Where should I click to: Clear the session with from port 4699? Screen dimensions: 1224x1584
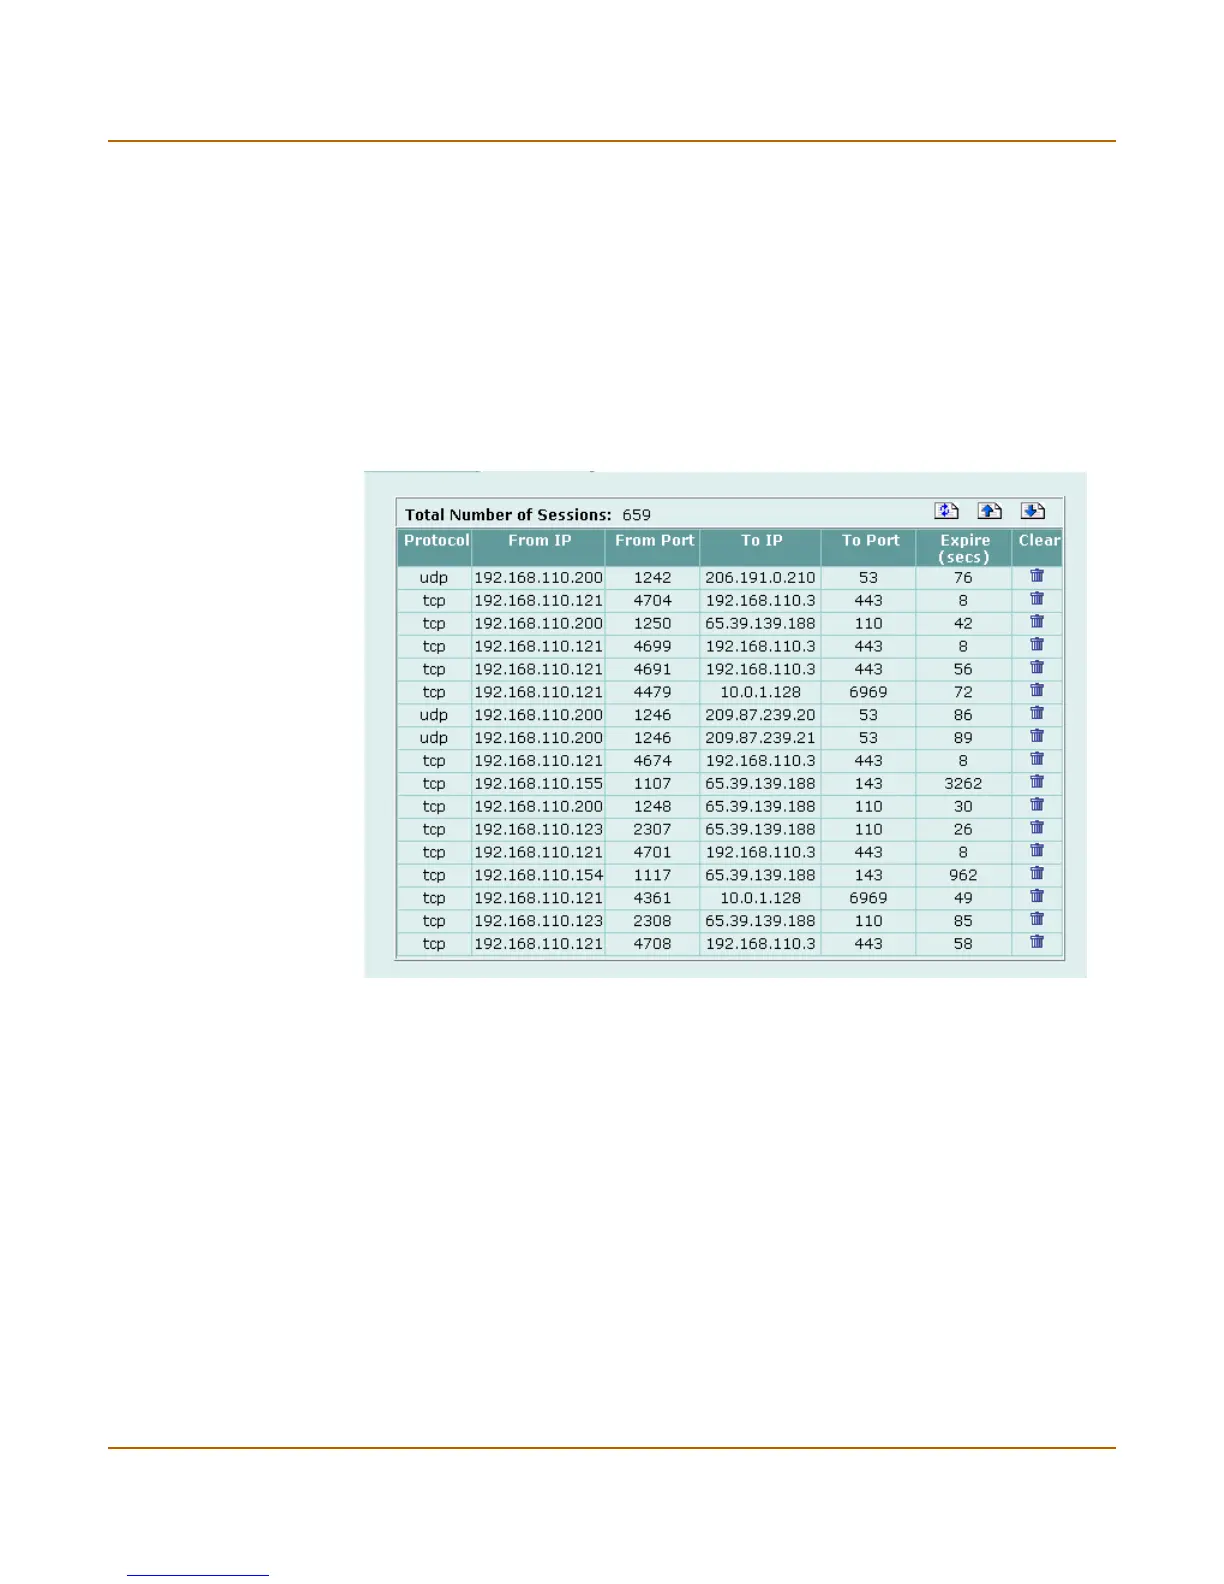click(1037, 645)
